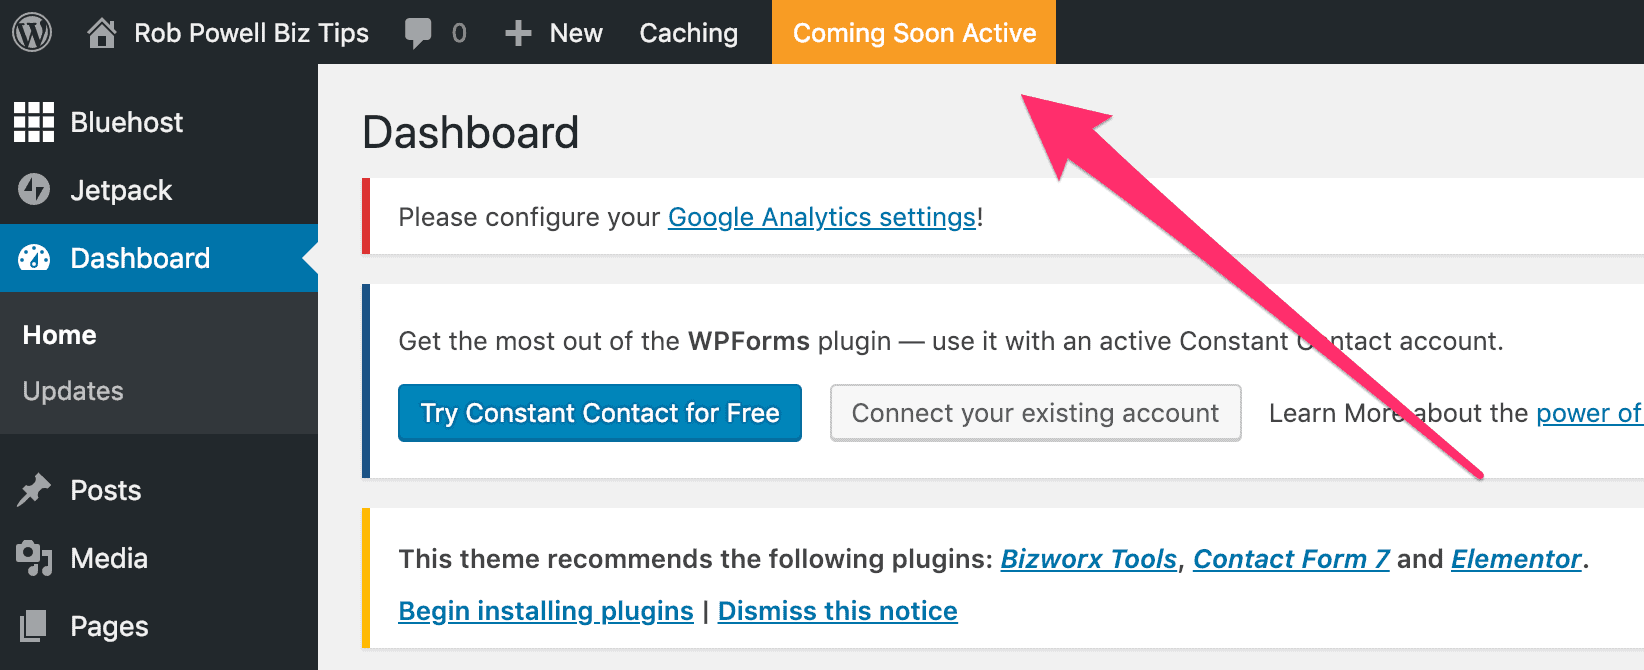Open Google Analytics settings link

pyautogui.click(x=821, y=217)
